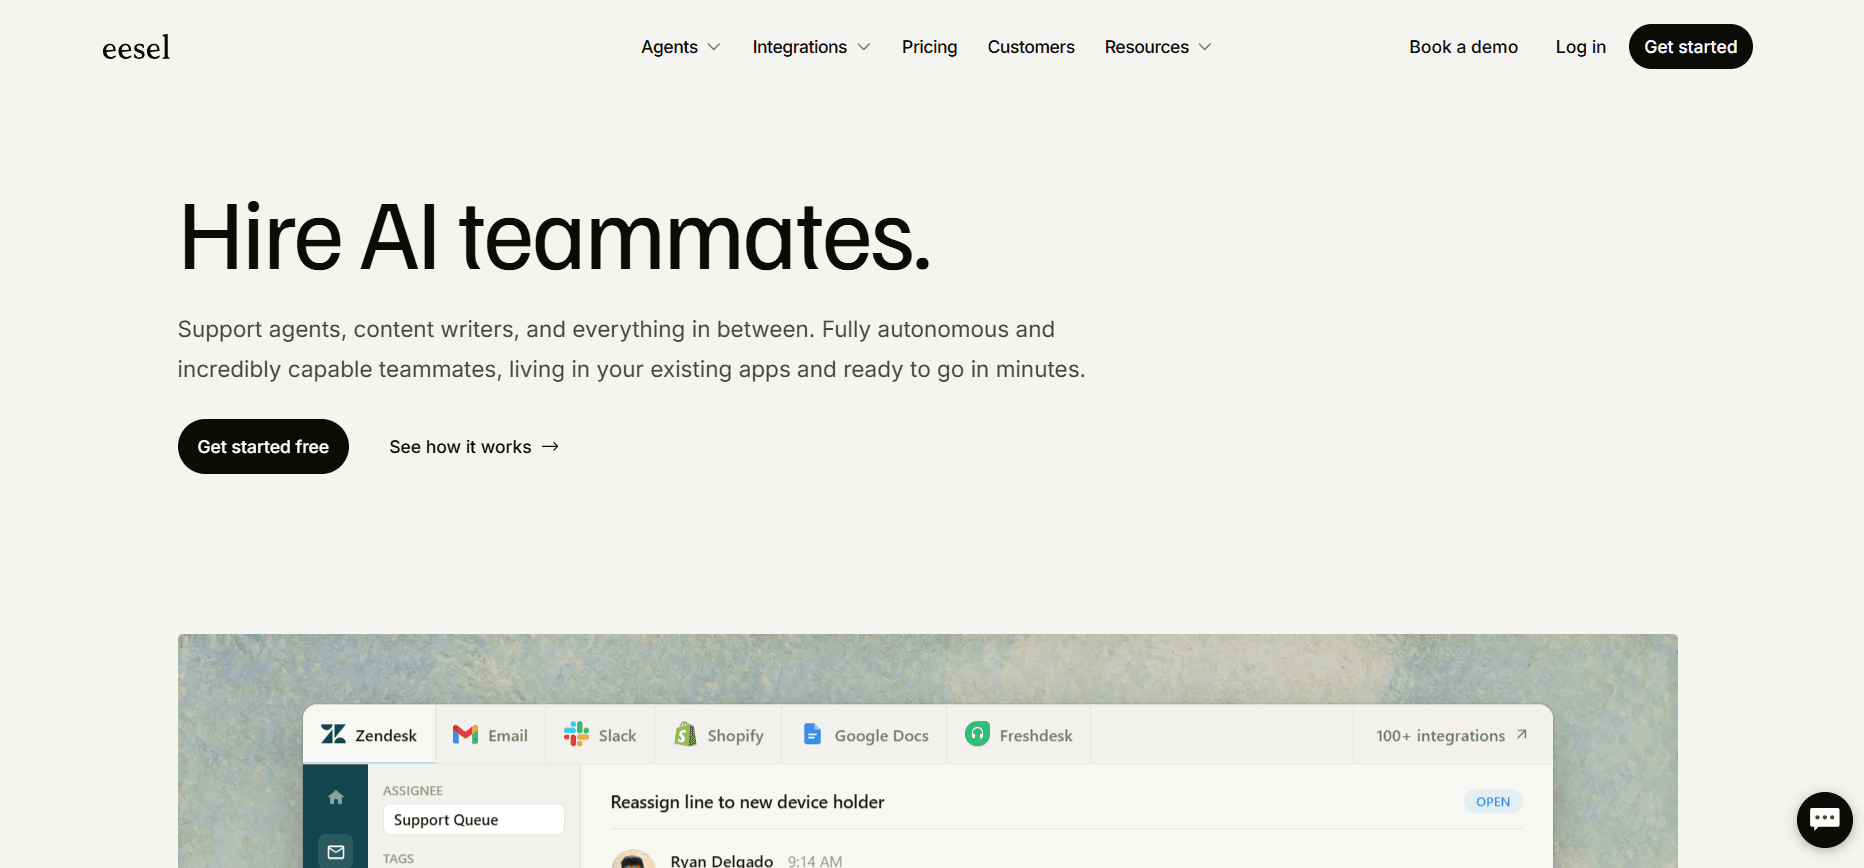Click the mail icon in the sidebar
This screenshot has width=1864, height=868.
point(336,851)
